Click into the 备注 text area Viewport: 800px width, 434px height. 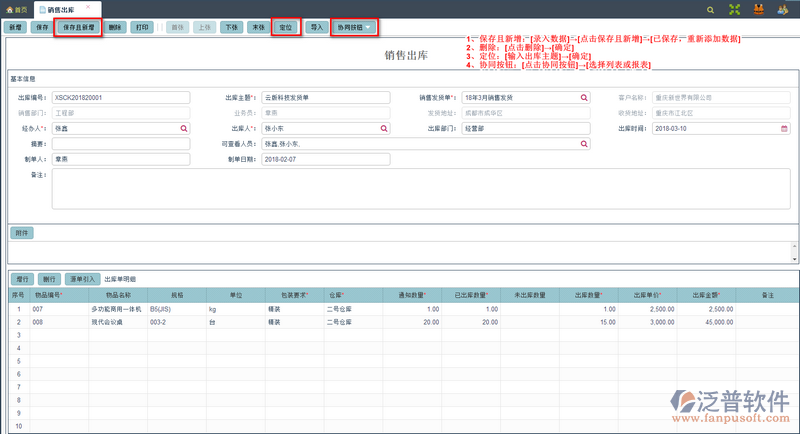coord(421,189)
